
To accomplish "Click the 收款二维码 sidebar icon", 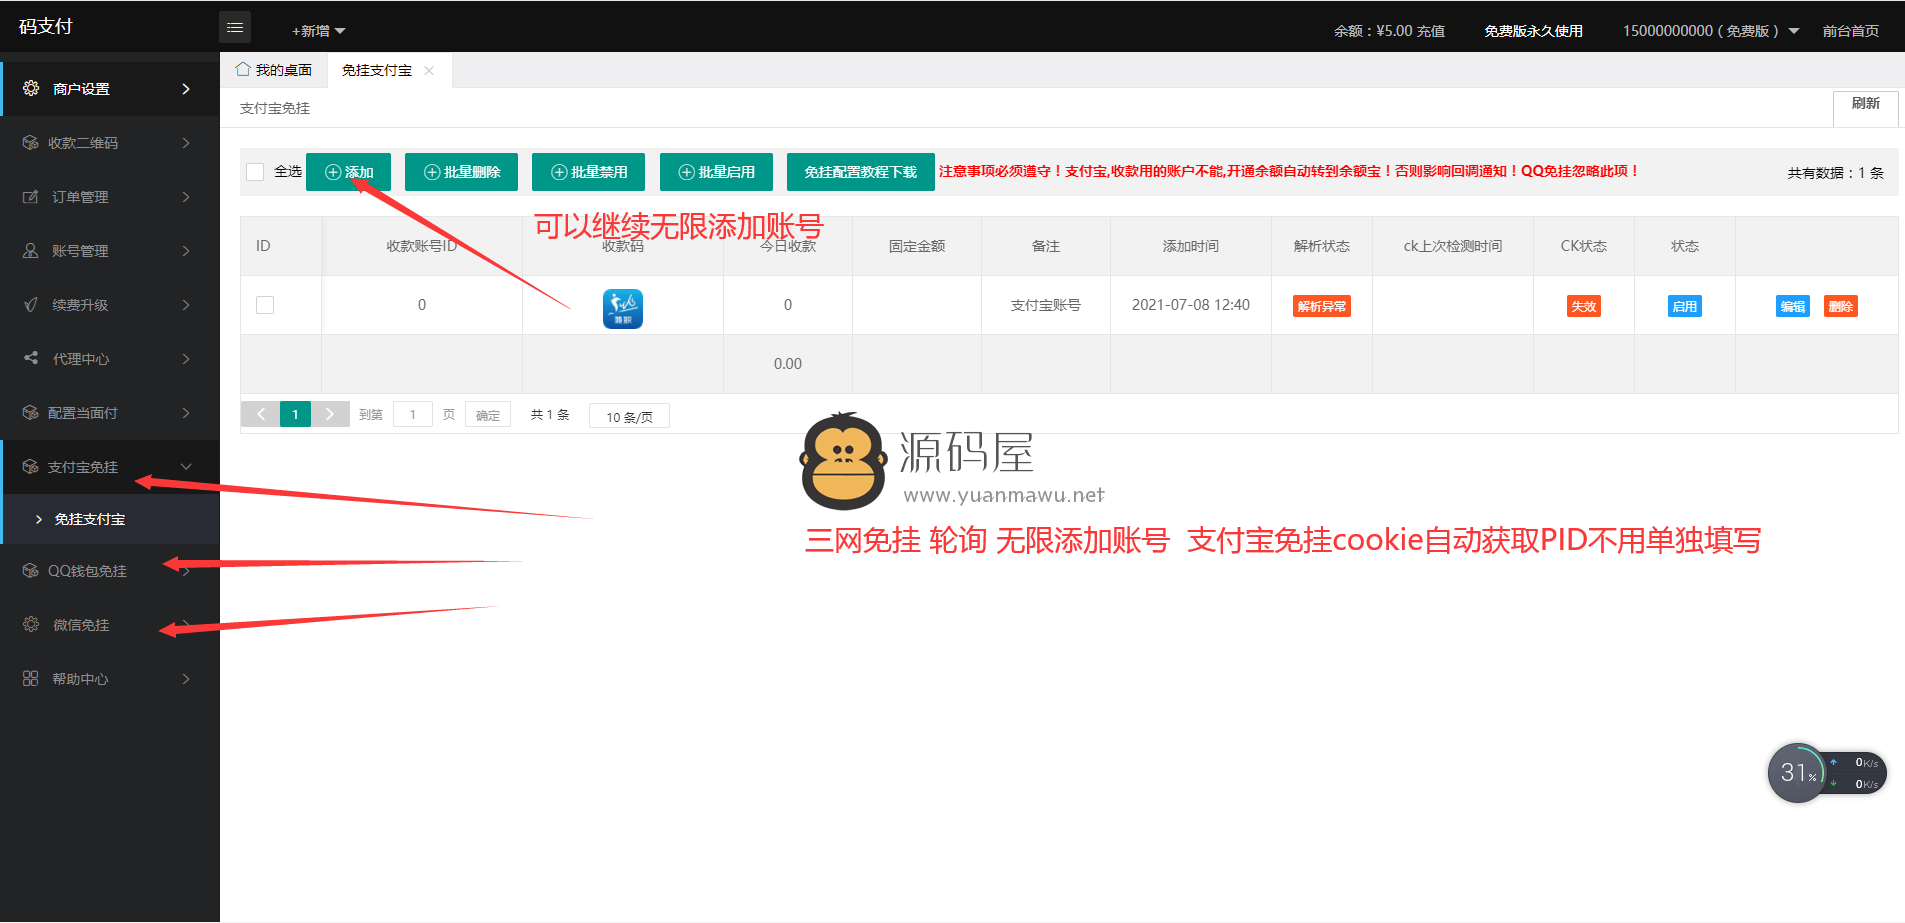I will [31, 143].
